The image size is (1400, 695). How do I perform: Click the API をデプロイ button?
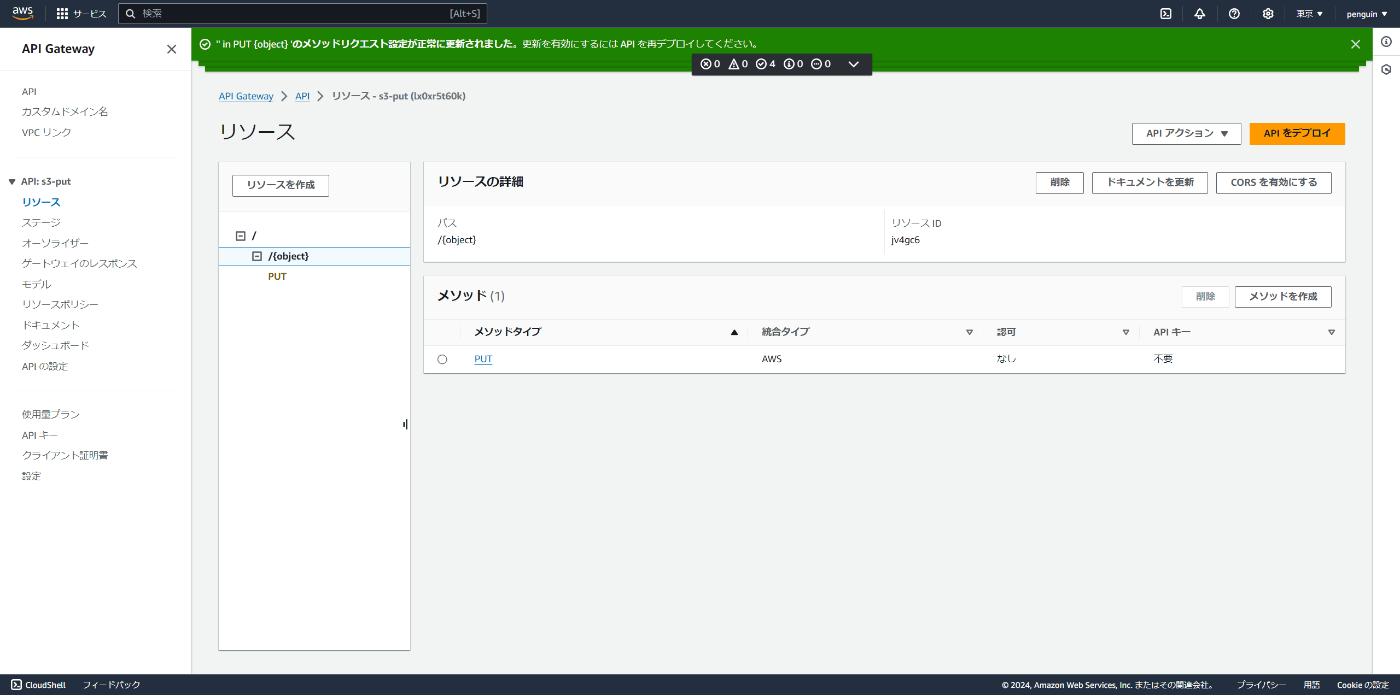tap(1297, 134)
